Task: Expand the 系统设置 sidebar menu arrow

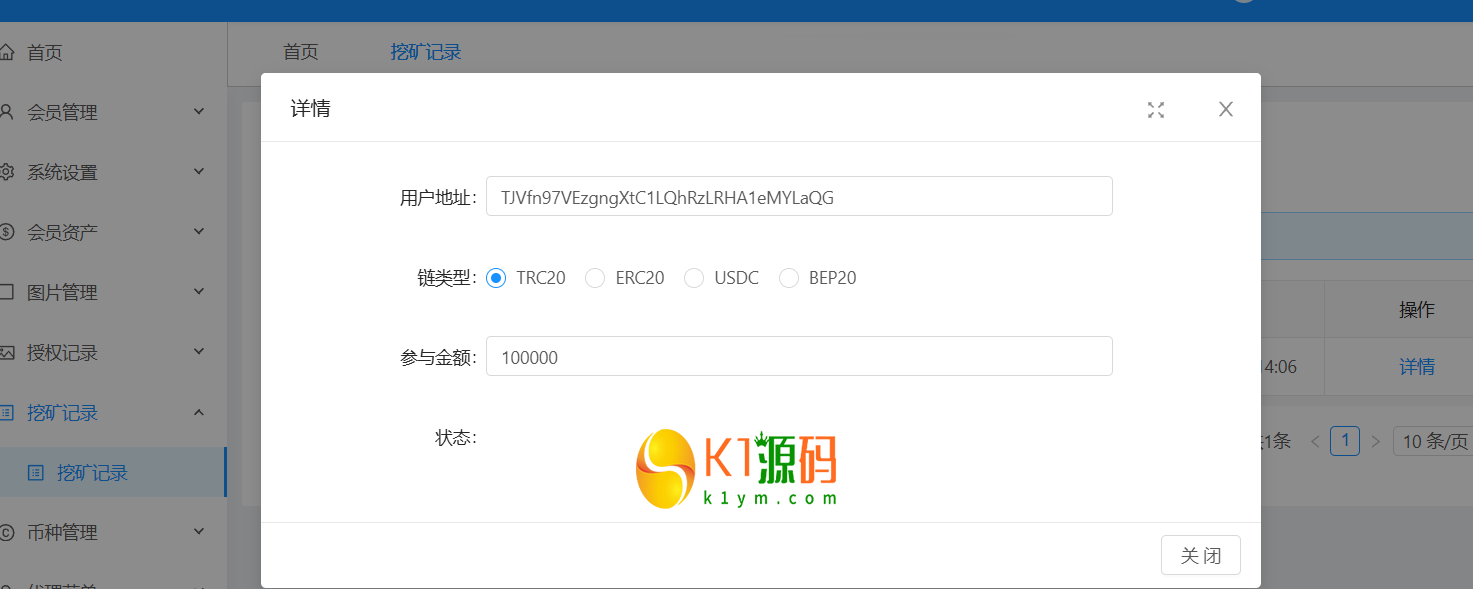Action: coord(198,171)
